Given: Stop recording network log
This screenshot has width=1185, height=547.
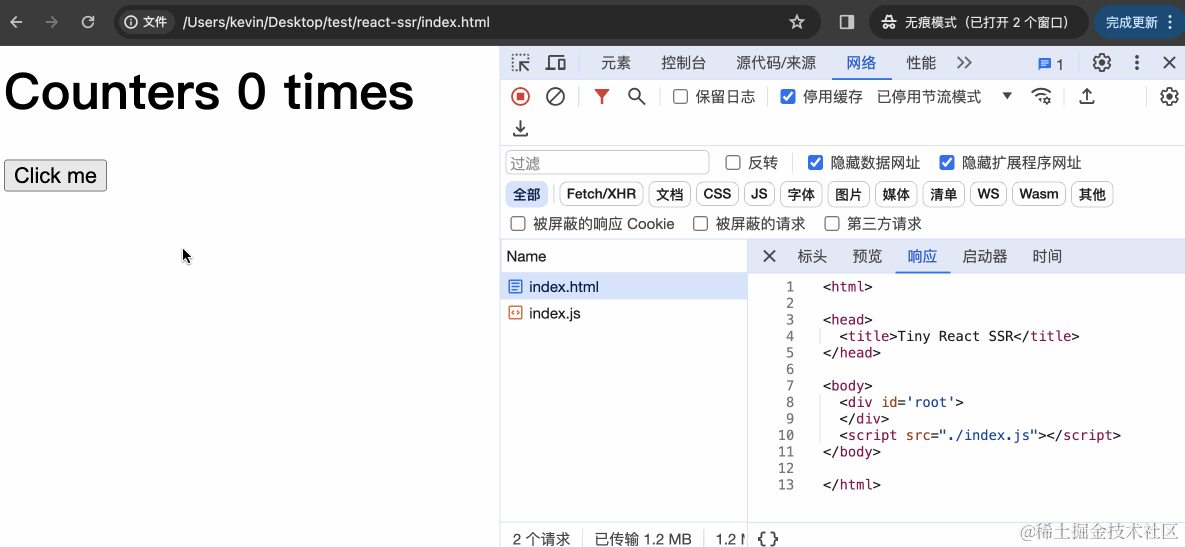Looking at the screenshot, I should 520,97.
